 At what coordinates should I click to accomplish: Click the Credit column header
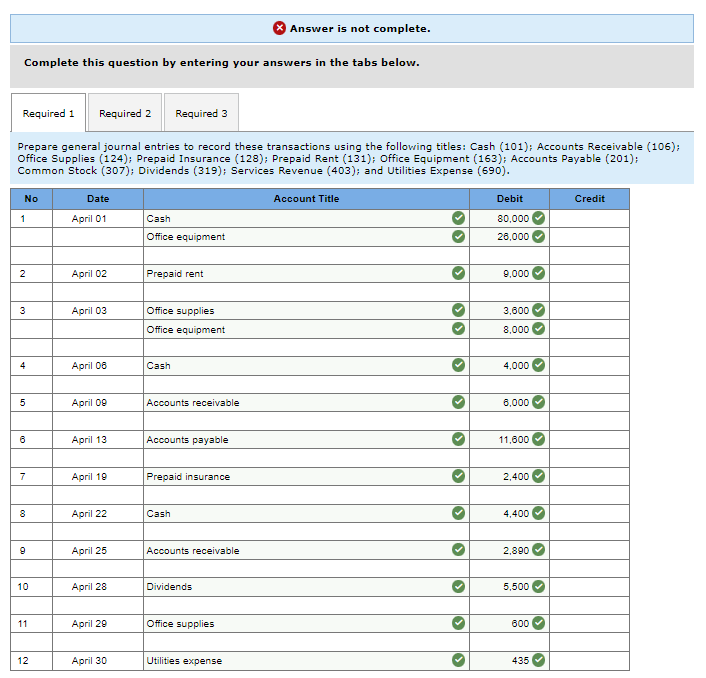tap(589, 199)
